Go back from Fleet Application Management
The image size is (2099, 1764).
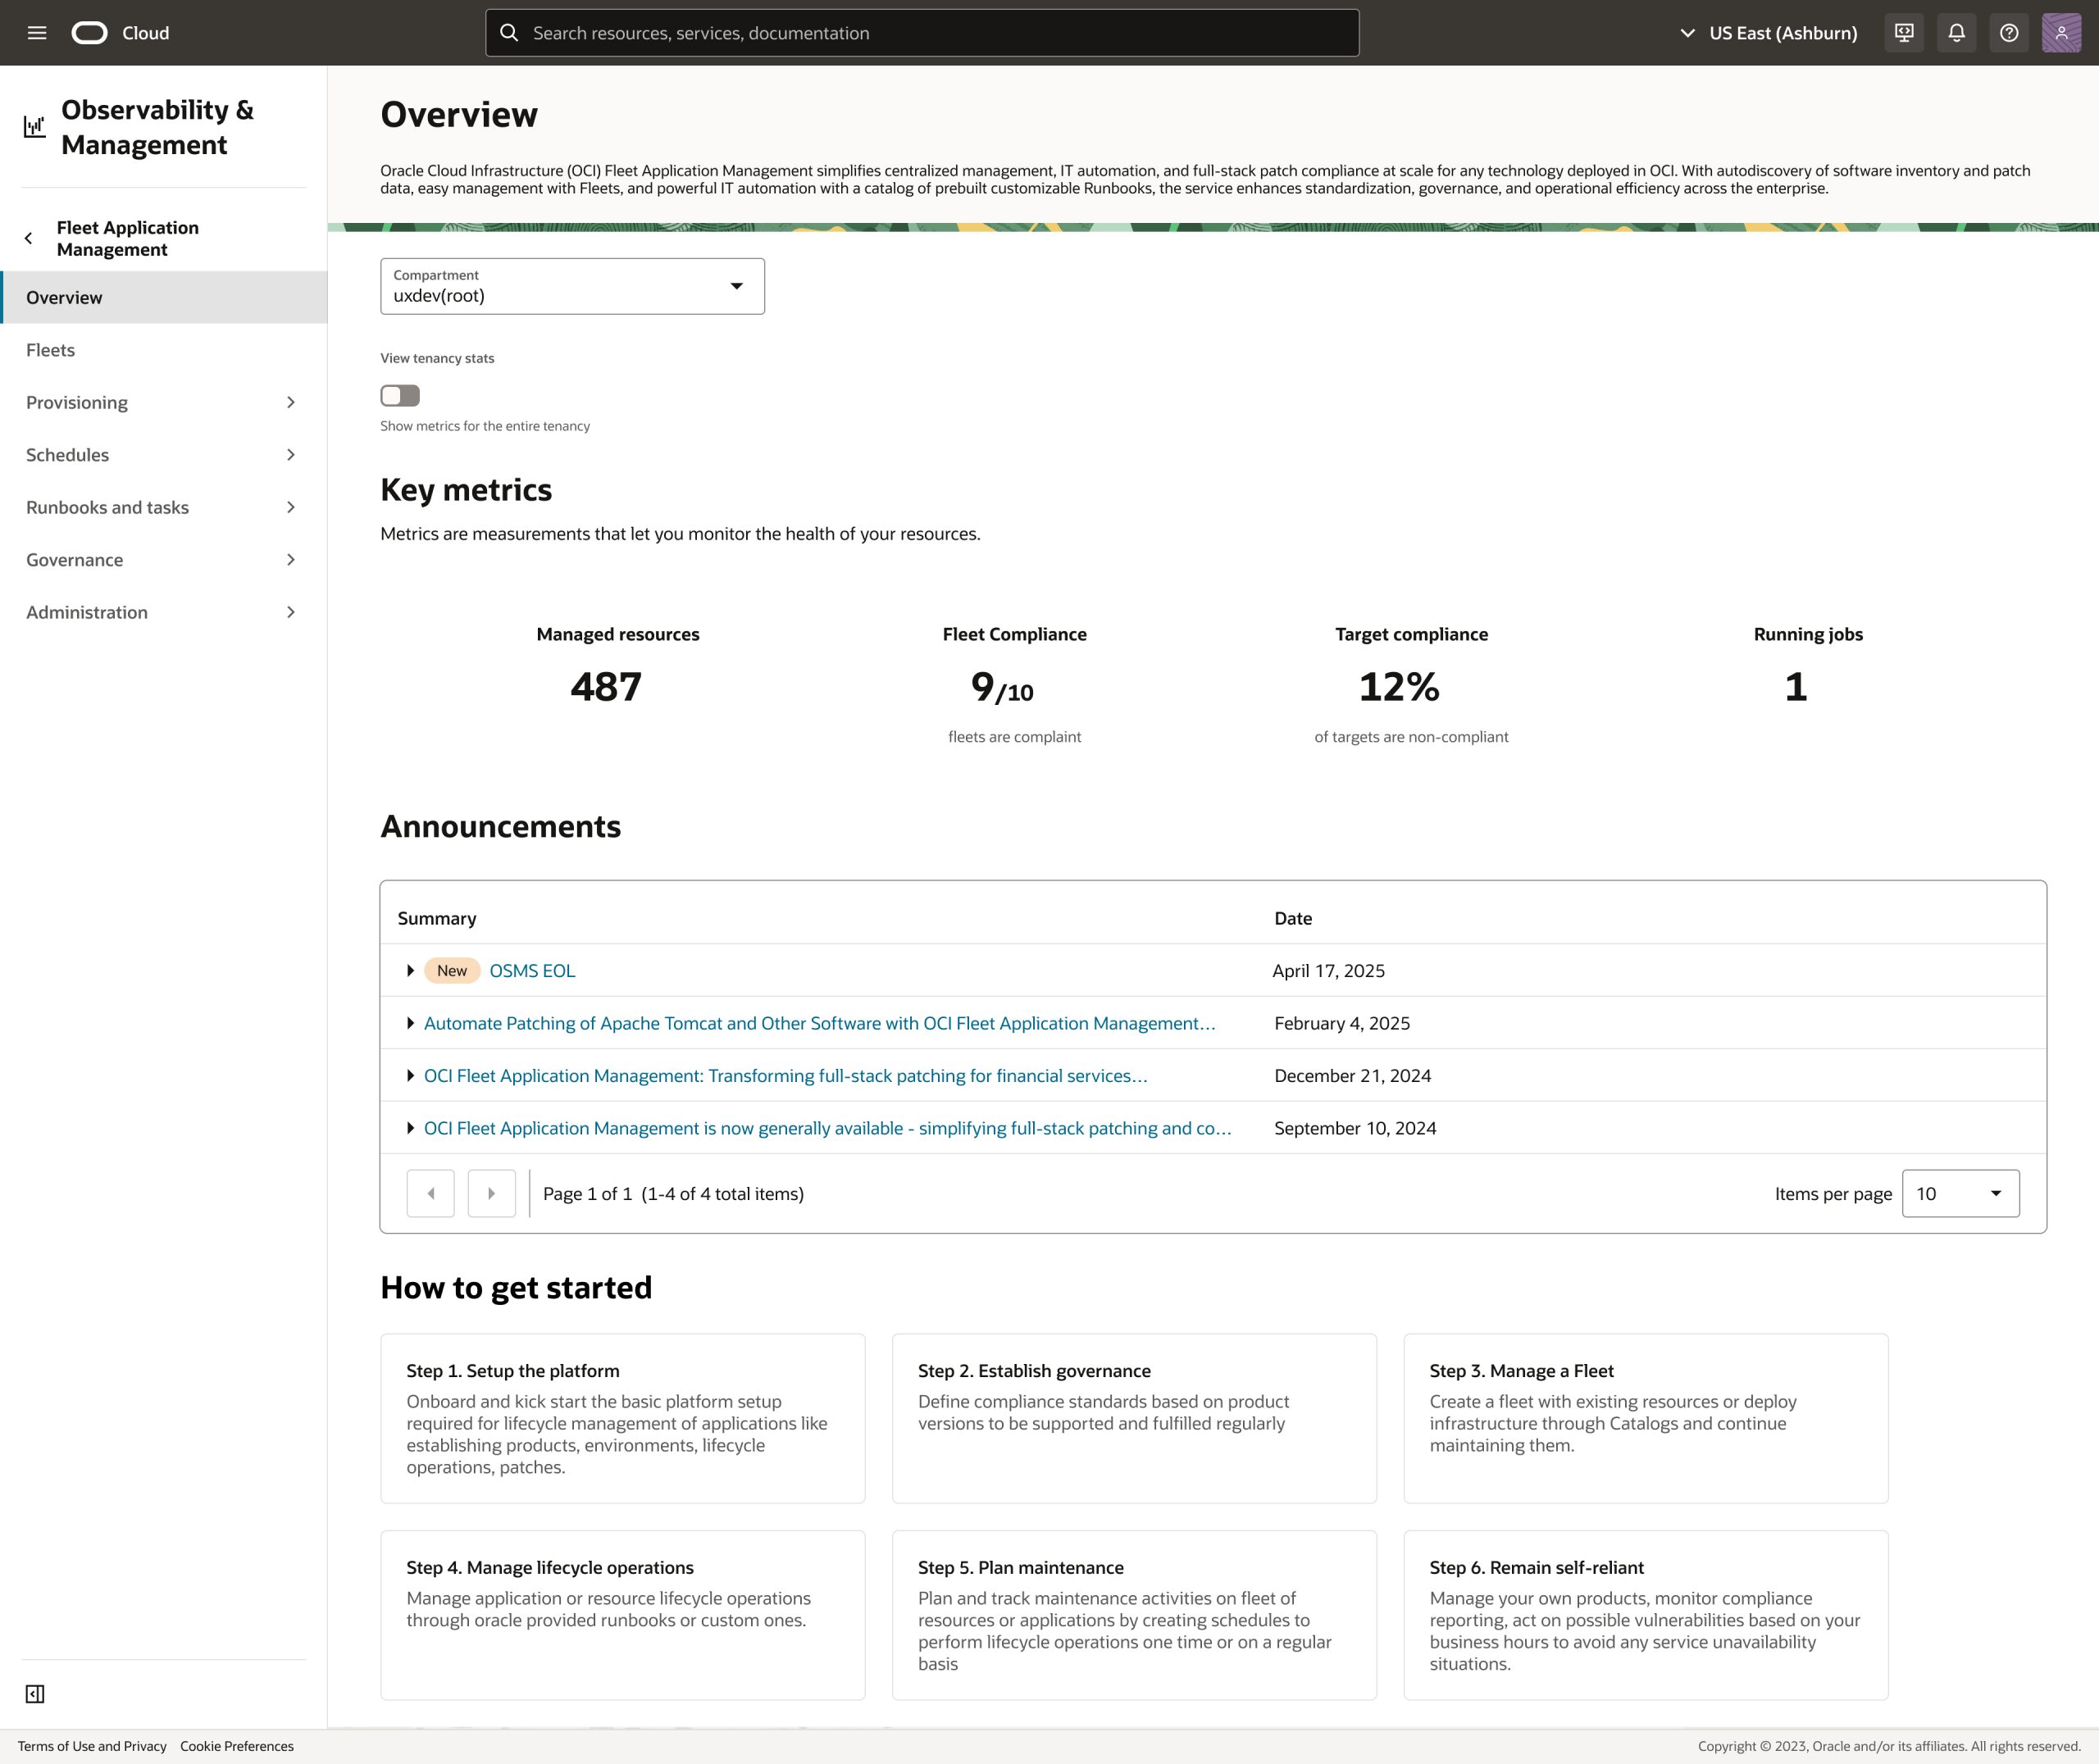28,238
